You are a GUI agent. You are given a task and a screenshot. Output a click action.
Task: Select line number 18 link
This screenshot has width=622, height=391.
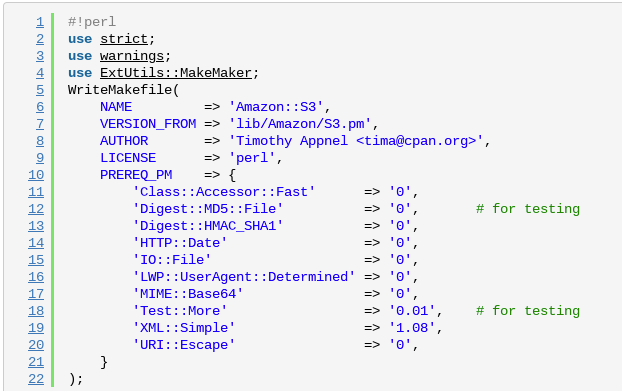[x=36, y=311]
